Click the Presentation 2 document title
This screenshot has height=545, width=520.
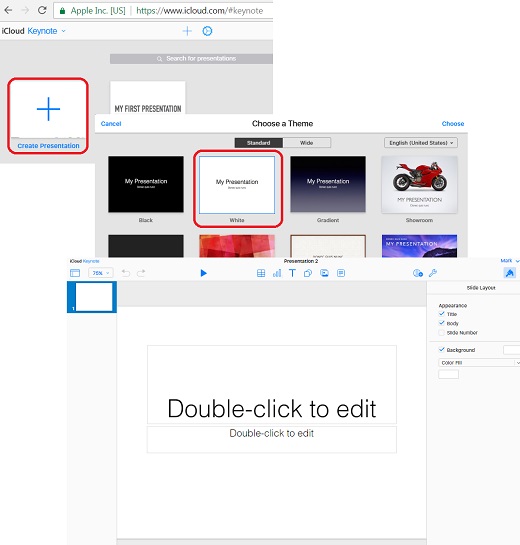pos(301,261)
